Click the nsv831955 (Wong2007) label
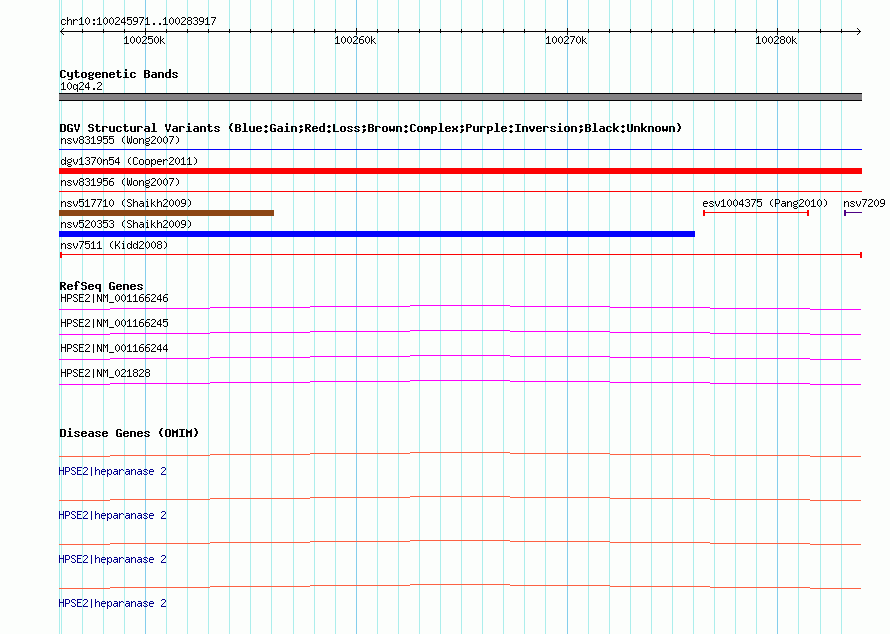Image resolution: width=890 pixels, height=634 pixels. point(120,140)
